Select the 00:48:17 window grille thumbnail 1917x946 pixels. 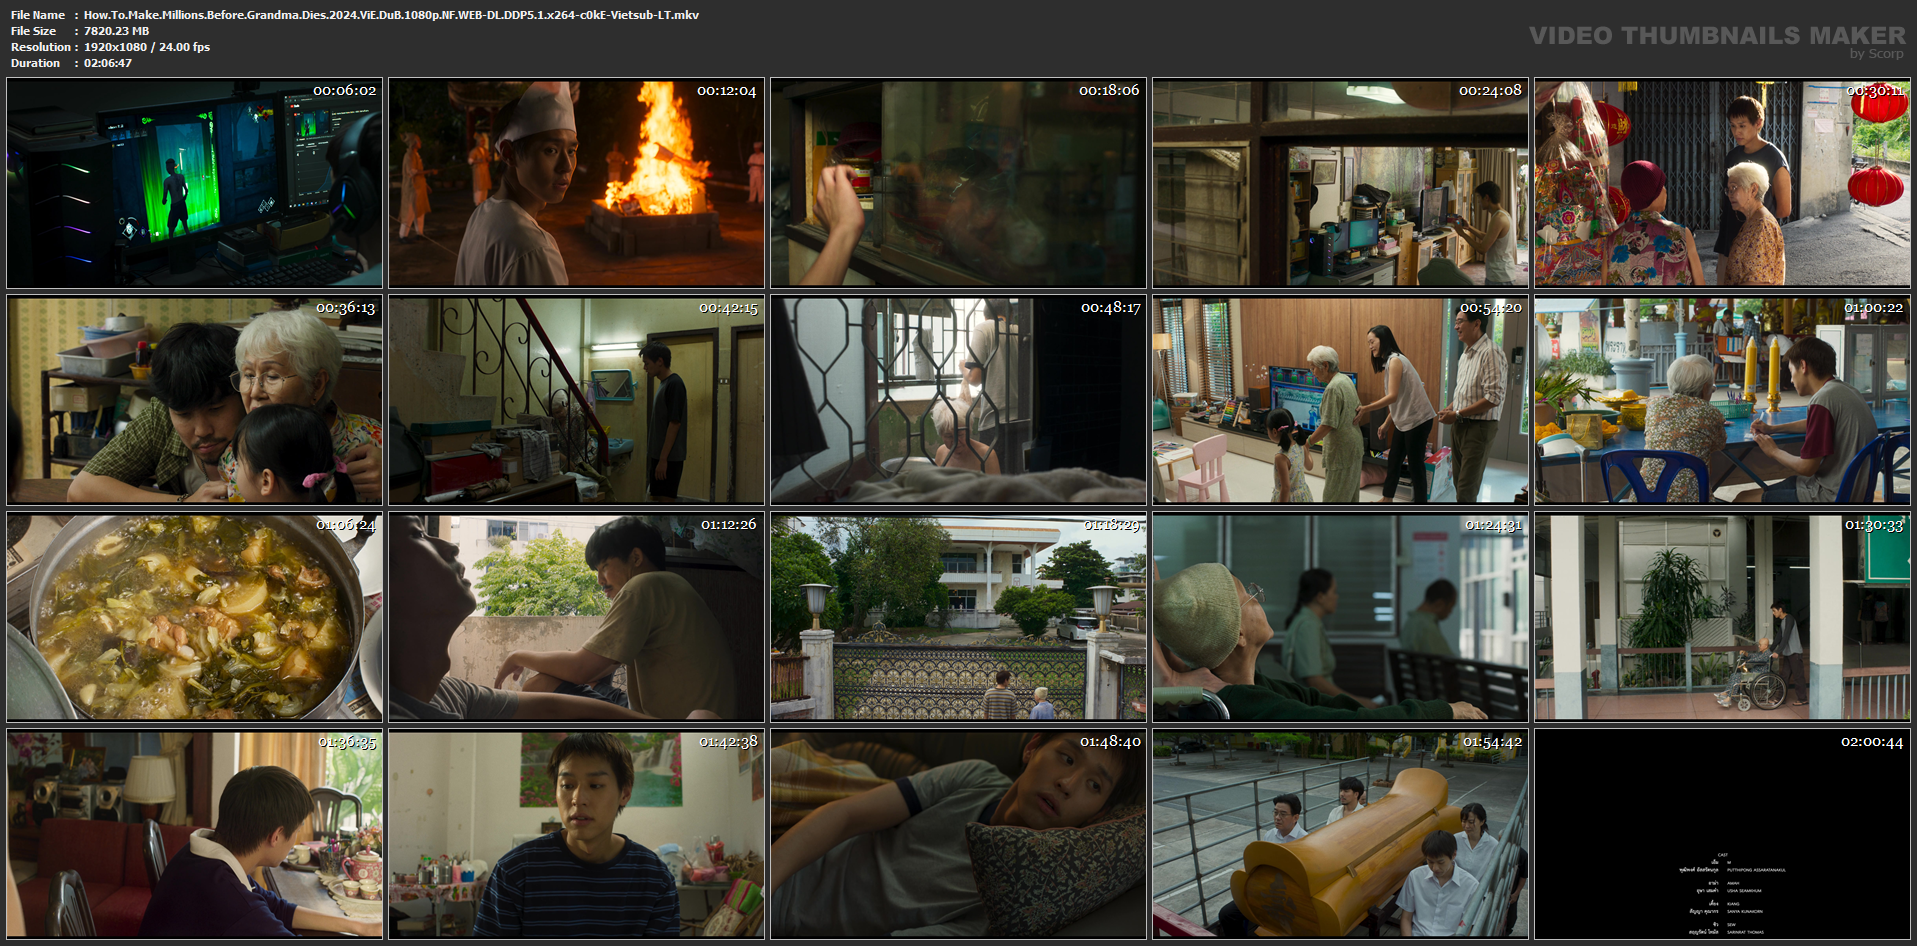click(959, 400)
